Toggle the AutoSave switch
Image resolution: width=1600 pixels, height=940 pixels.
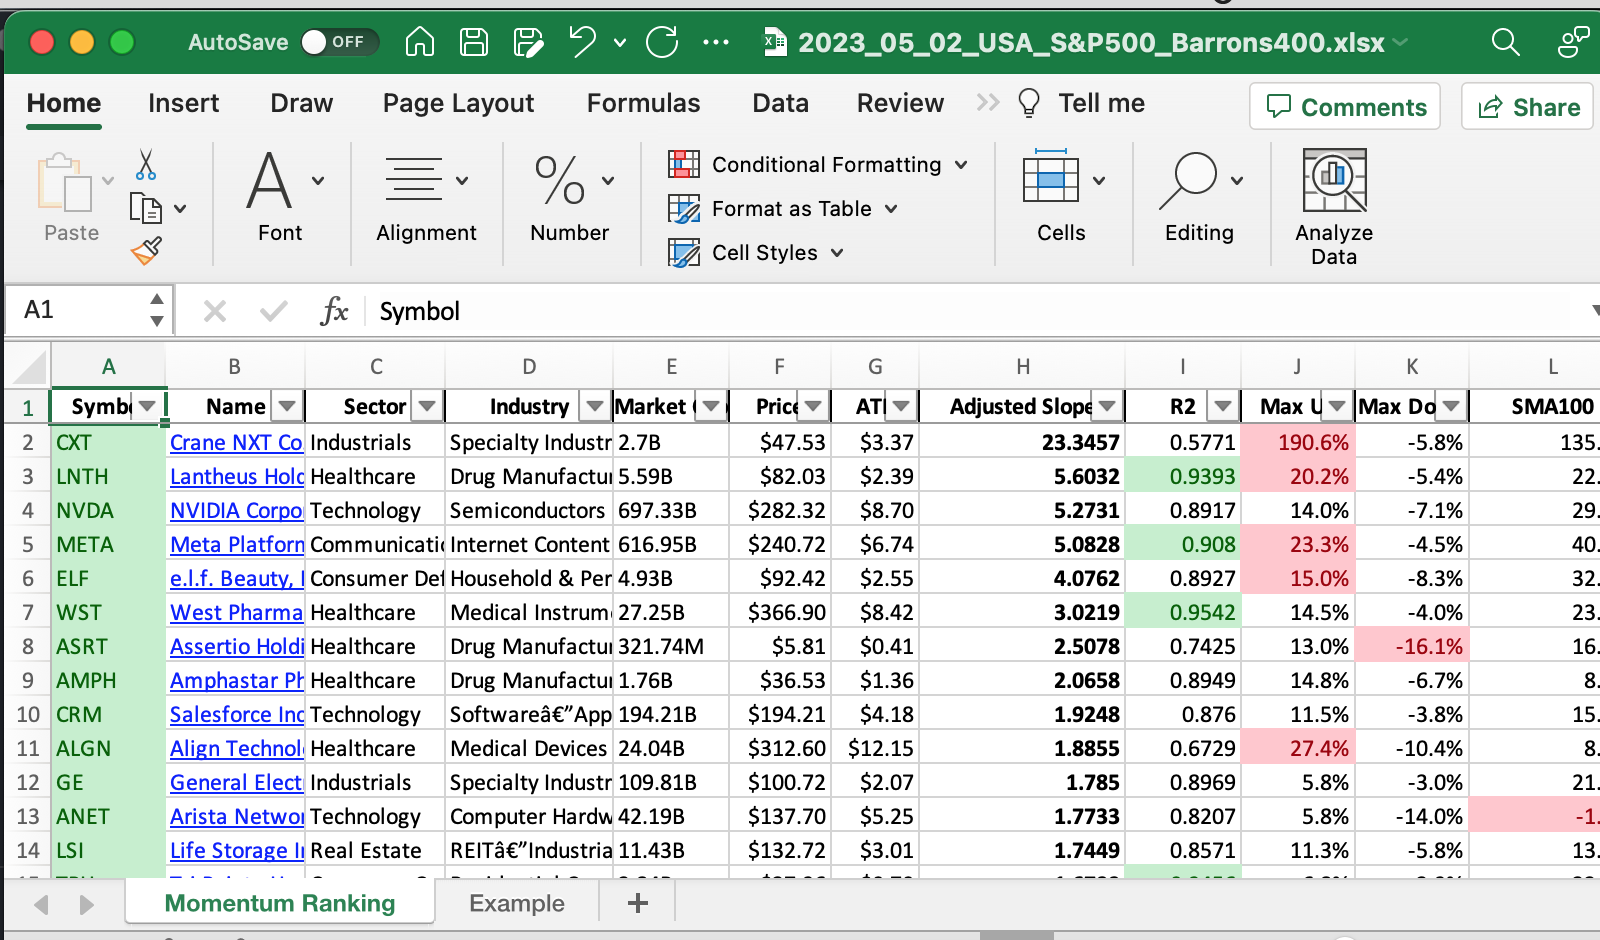(338, 42)
